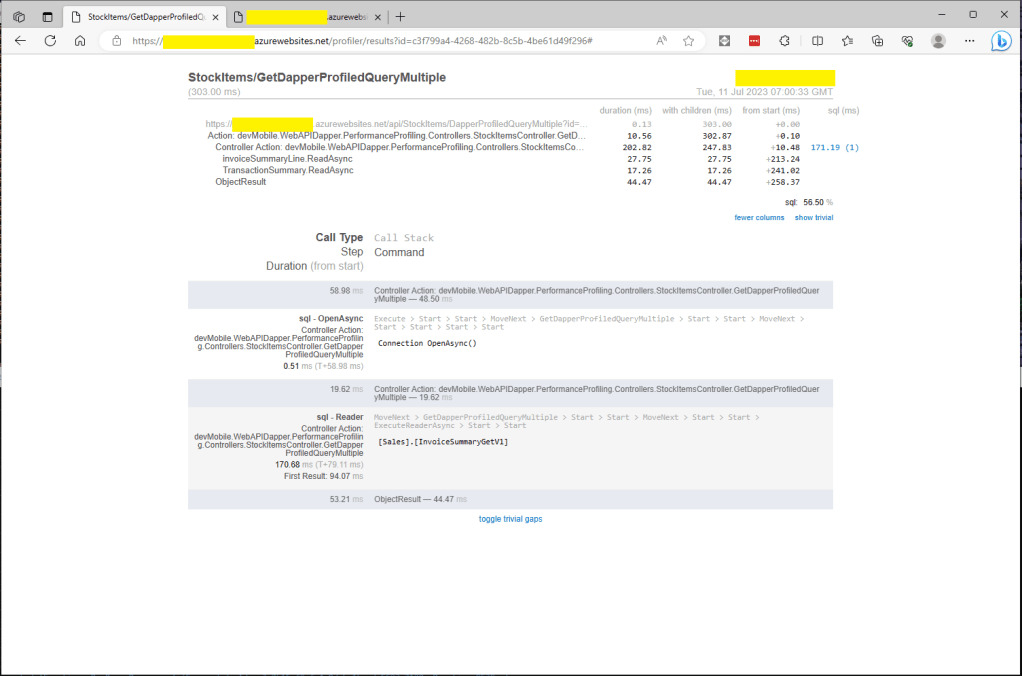This screenshot has height=676, width=1022.
Task: Open the Bing Copilot sidebar icon
Action: point(1000,41)
